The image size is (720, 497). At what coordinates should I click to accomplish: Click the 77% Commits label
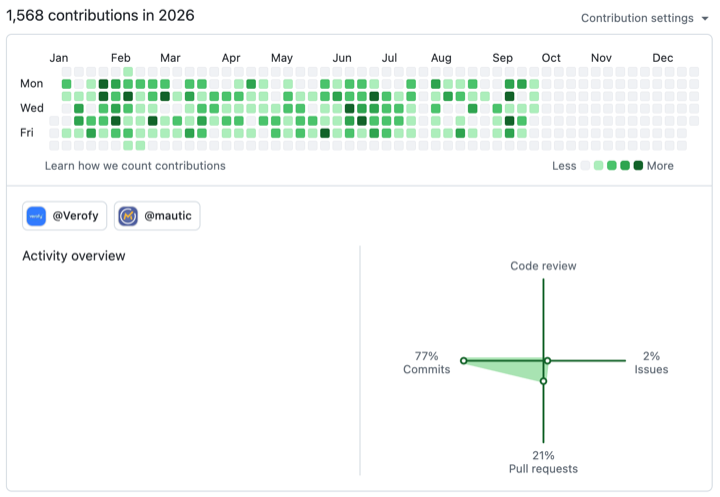tap(427, 362)
